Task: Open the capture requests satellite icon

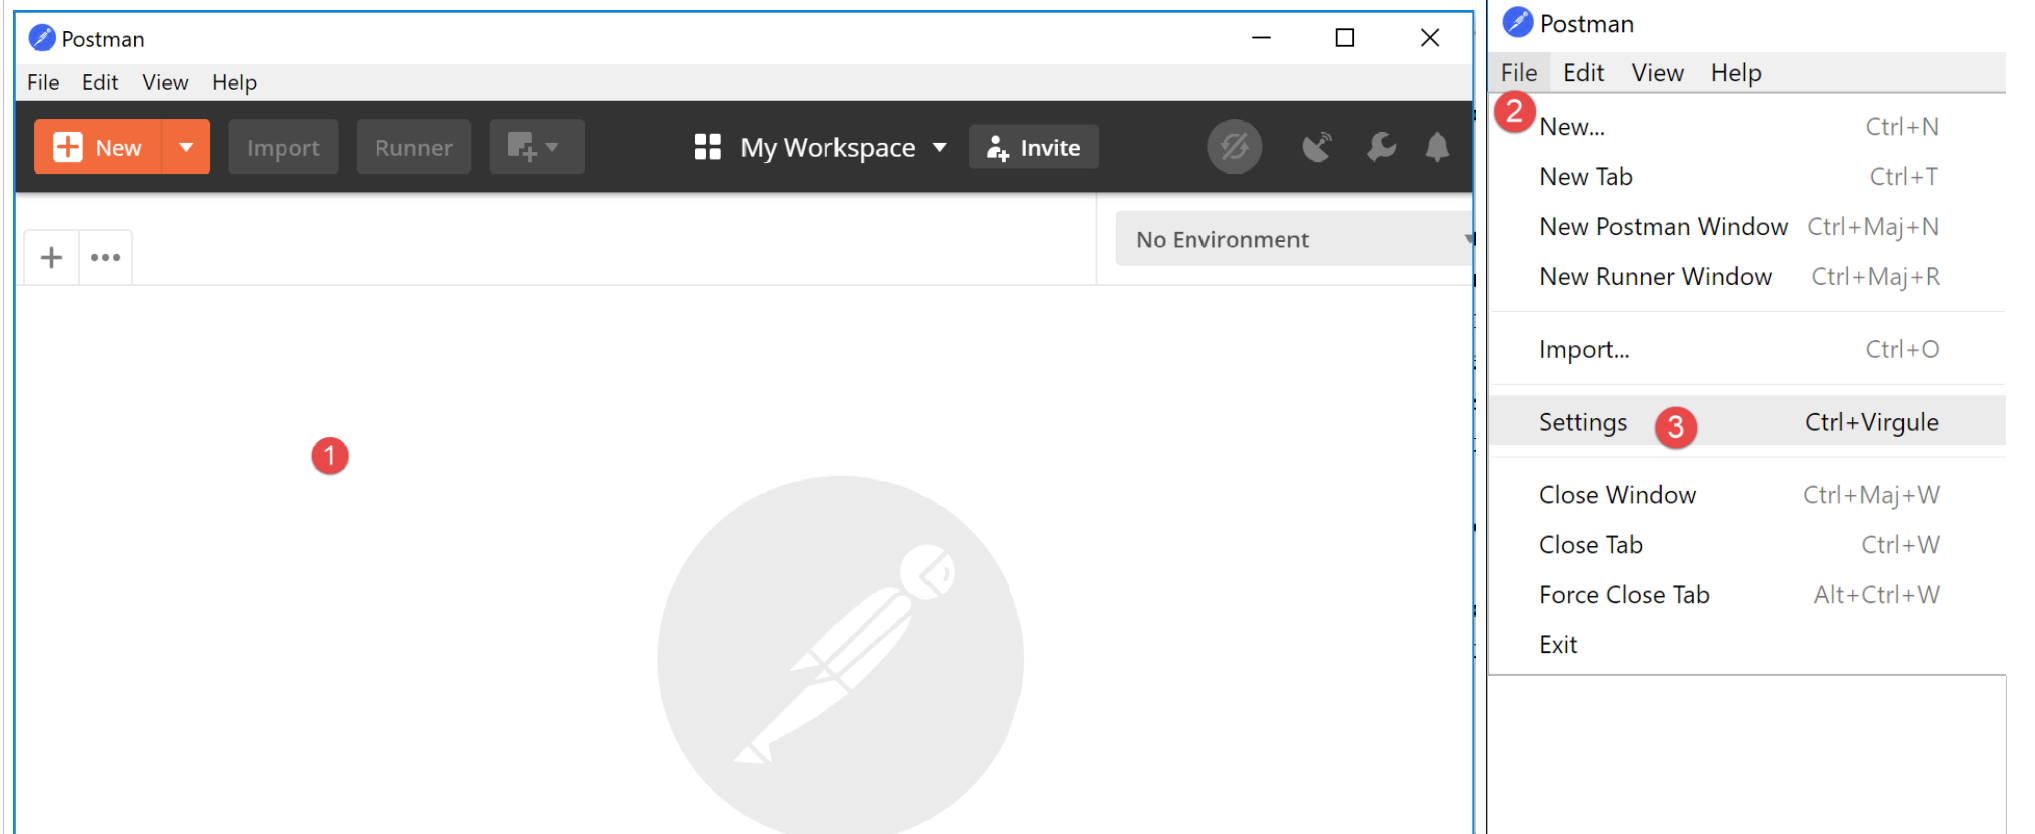Action: click(1317, 148)
